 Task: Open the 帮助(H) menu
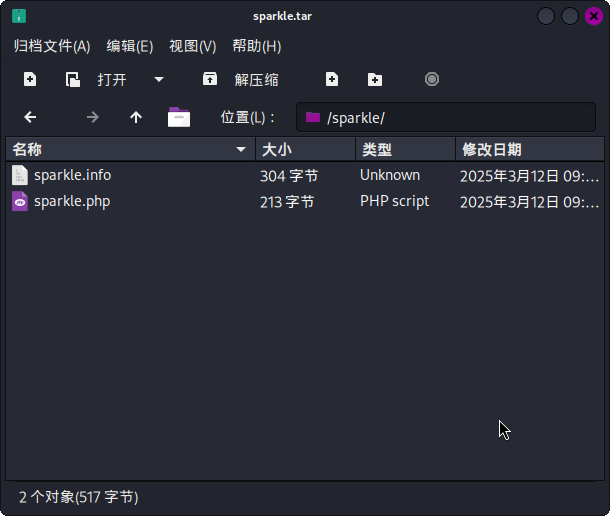click(257, 46)
